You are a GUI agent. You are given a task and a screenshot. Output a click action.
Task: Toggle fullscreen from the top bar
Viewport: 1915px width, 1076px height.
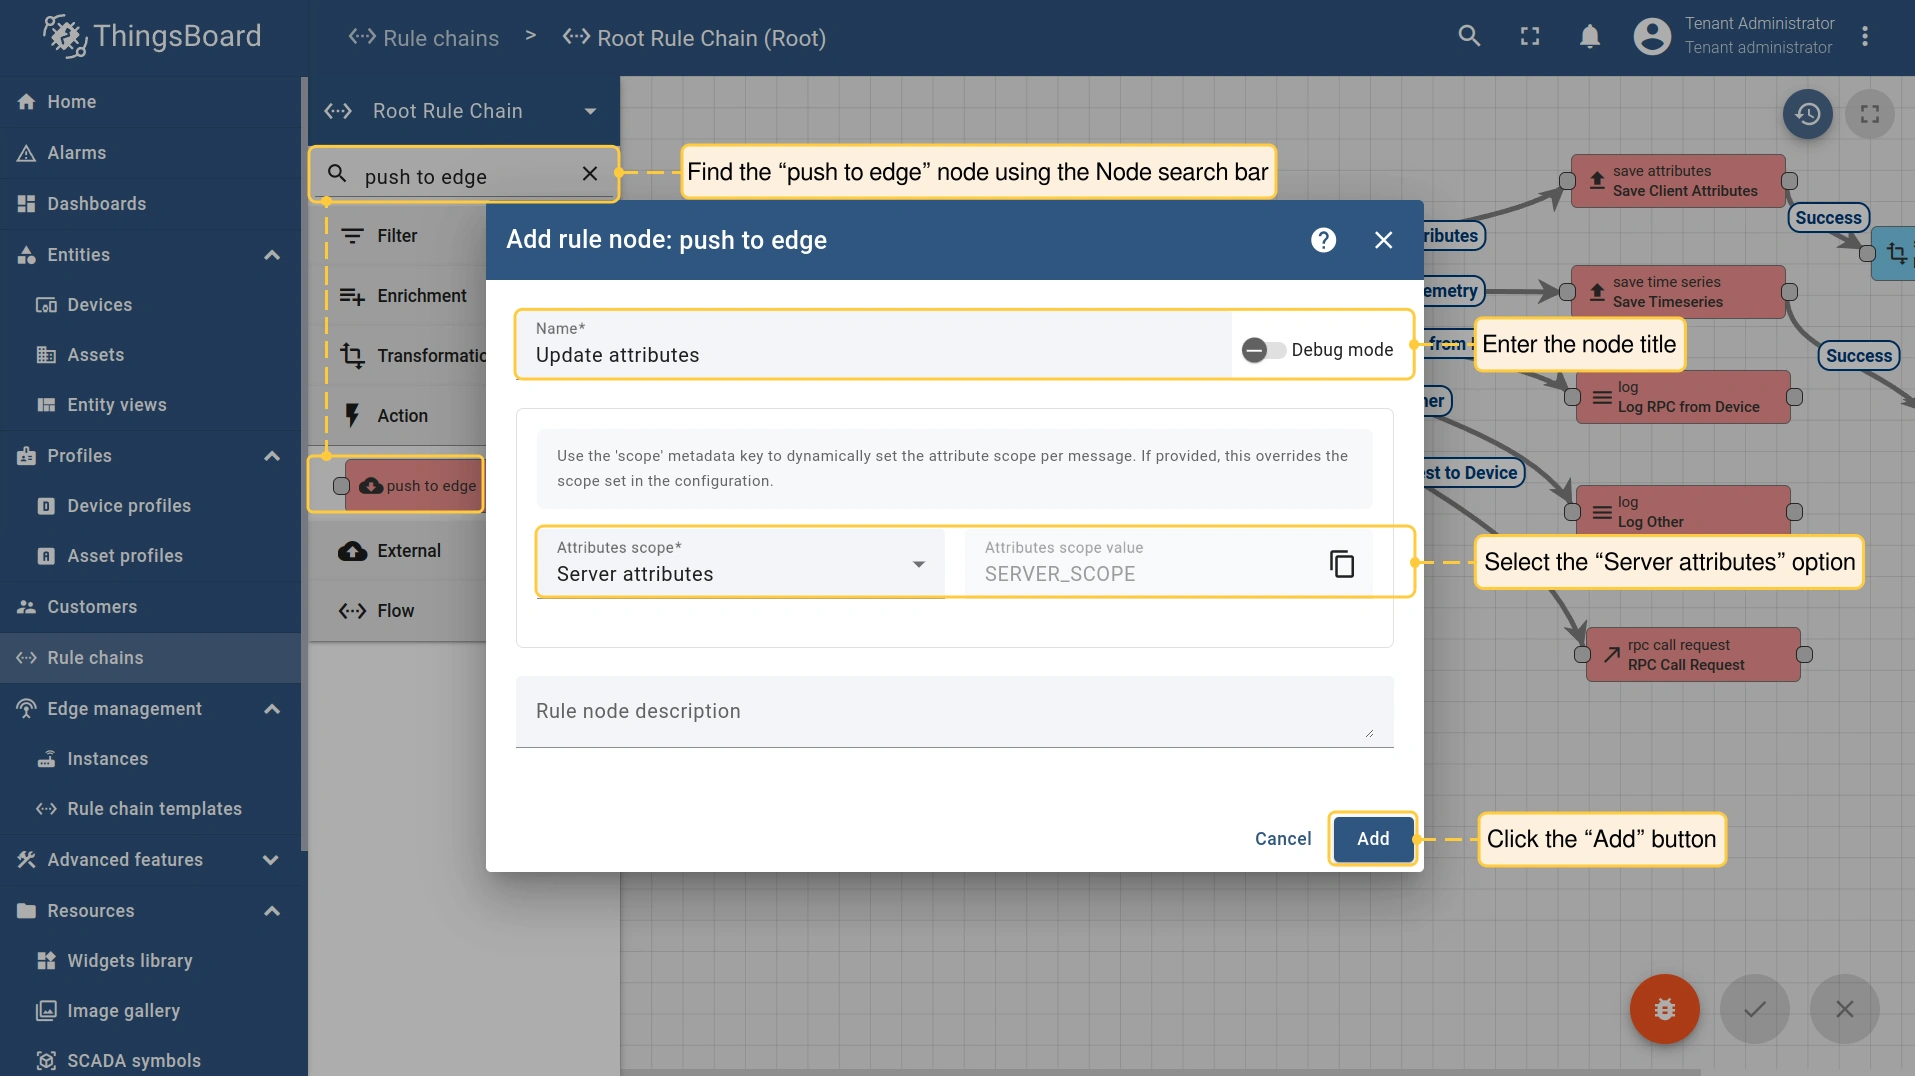[x=1530, y=37]
